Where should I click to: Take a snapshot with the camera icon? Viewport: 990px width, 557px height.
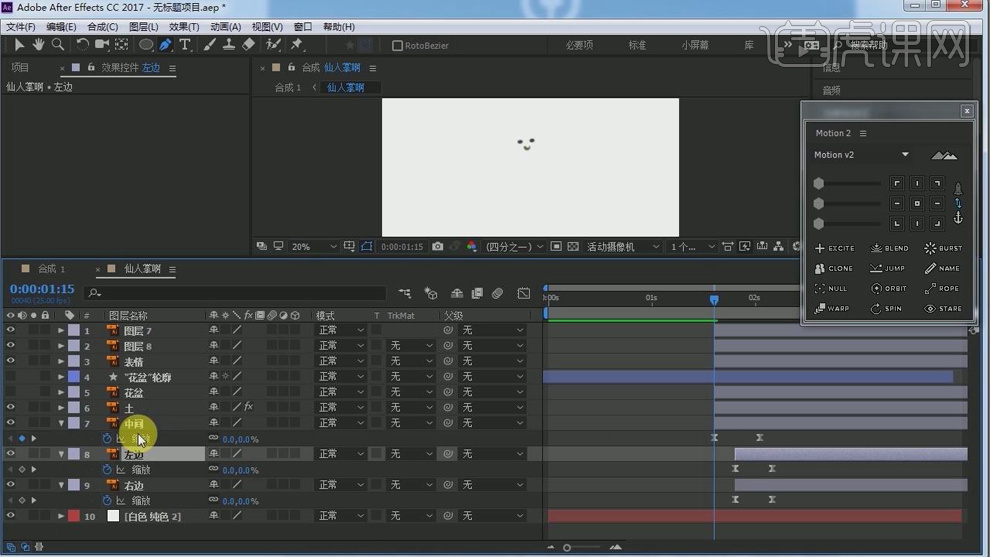(438, 246)
